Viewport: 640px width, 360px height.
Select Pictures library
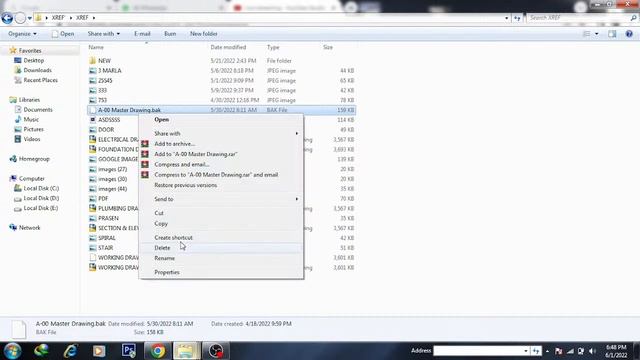tap(33, 129)
